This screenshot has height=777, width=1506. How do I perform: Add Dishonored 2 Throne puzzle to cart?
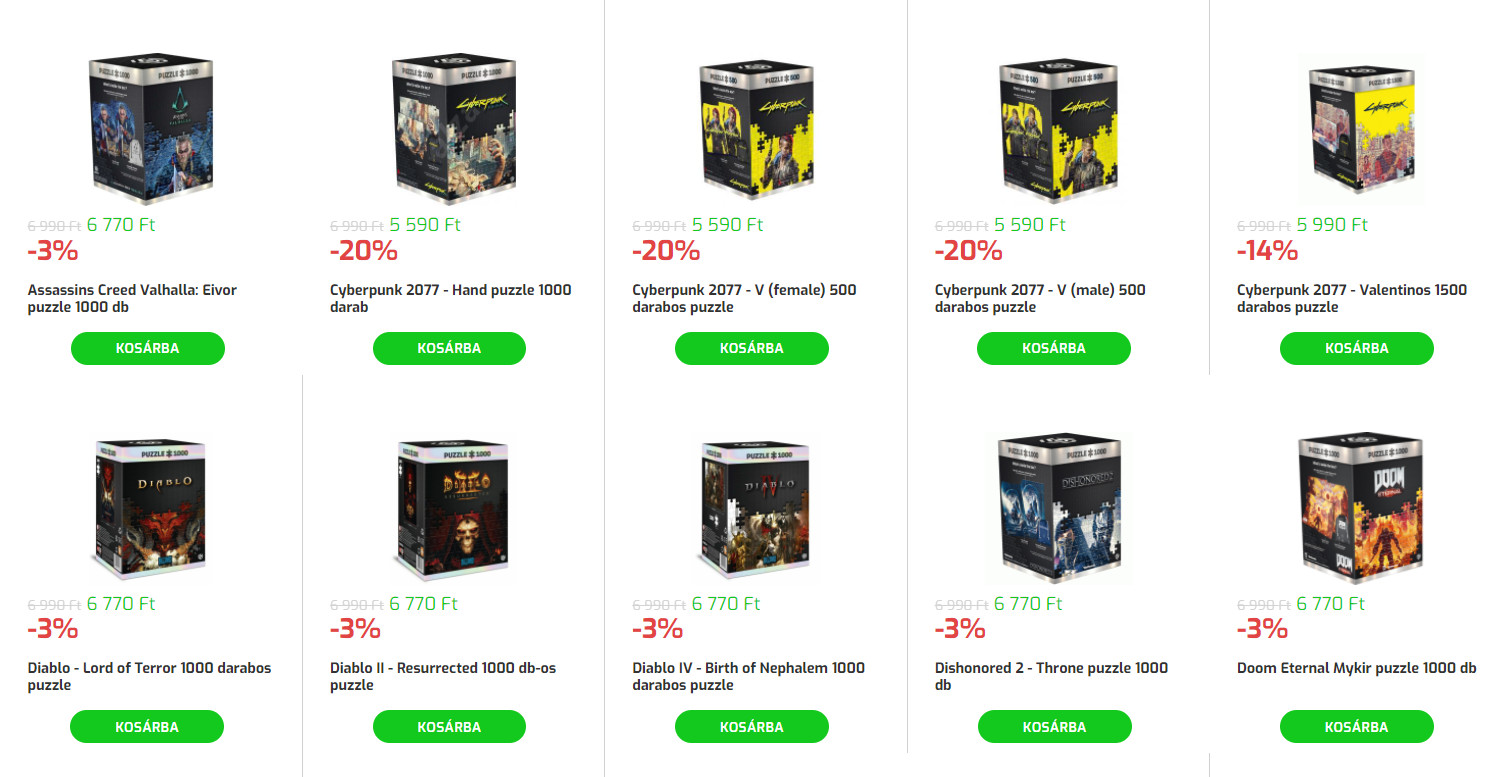(1054, 727)
